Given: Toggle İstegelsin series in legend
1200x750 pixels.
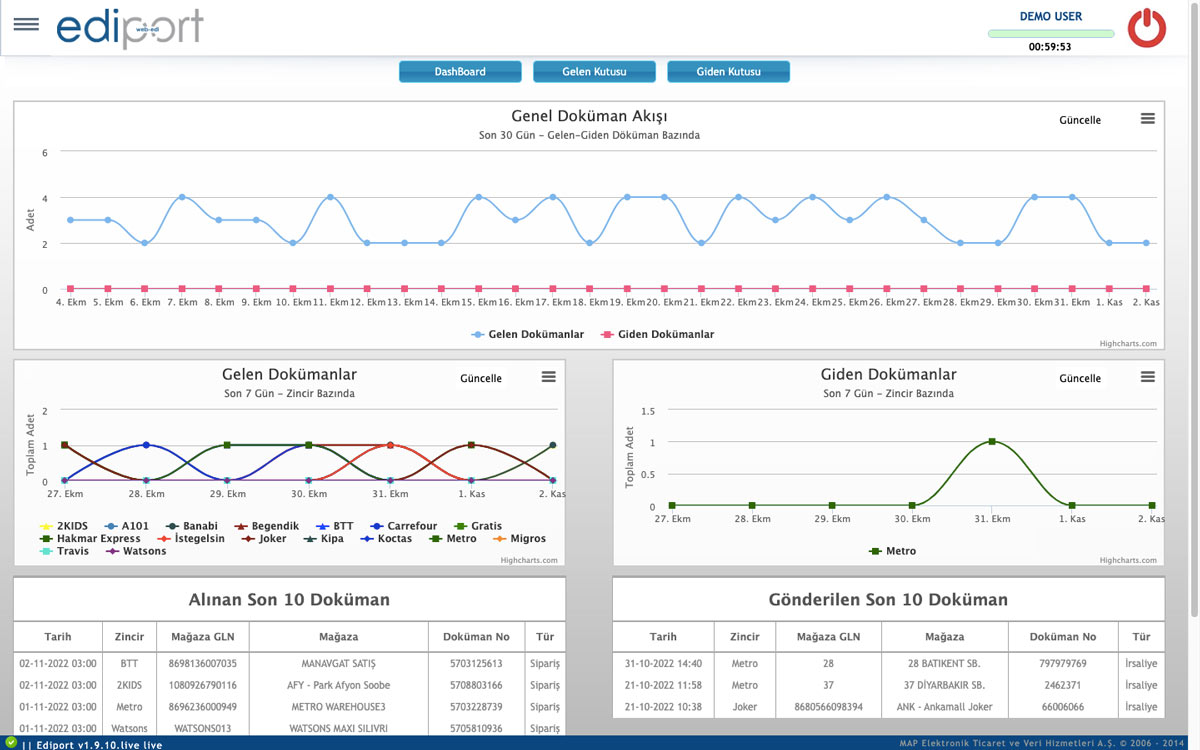Looking at the screenshot, I should (x=191, y=539).
